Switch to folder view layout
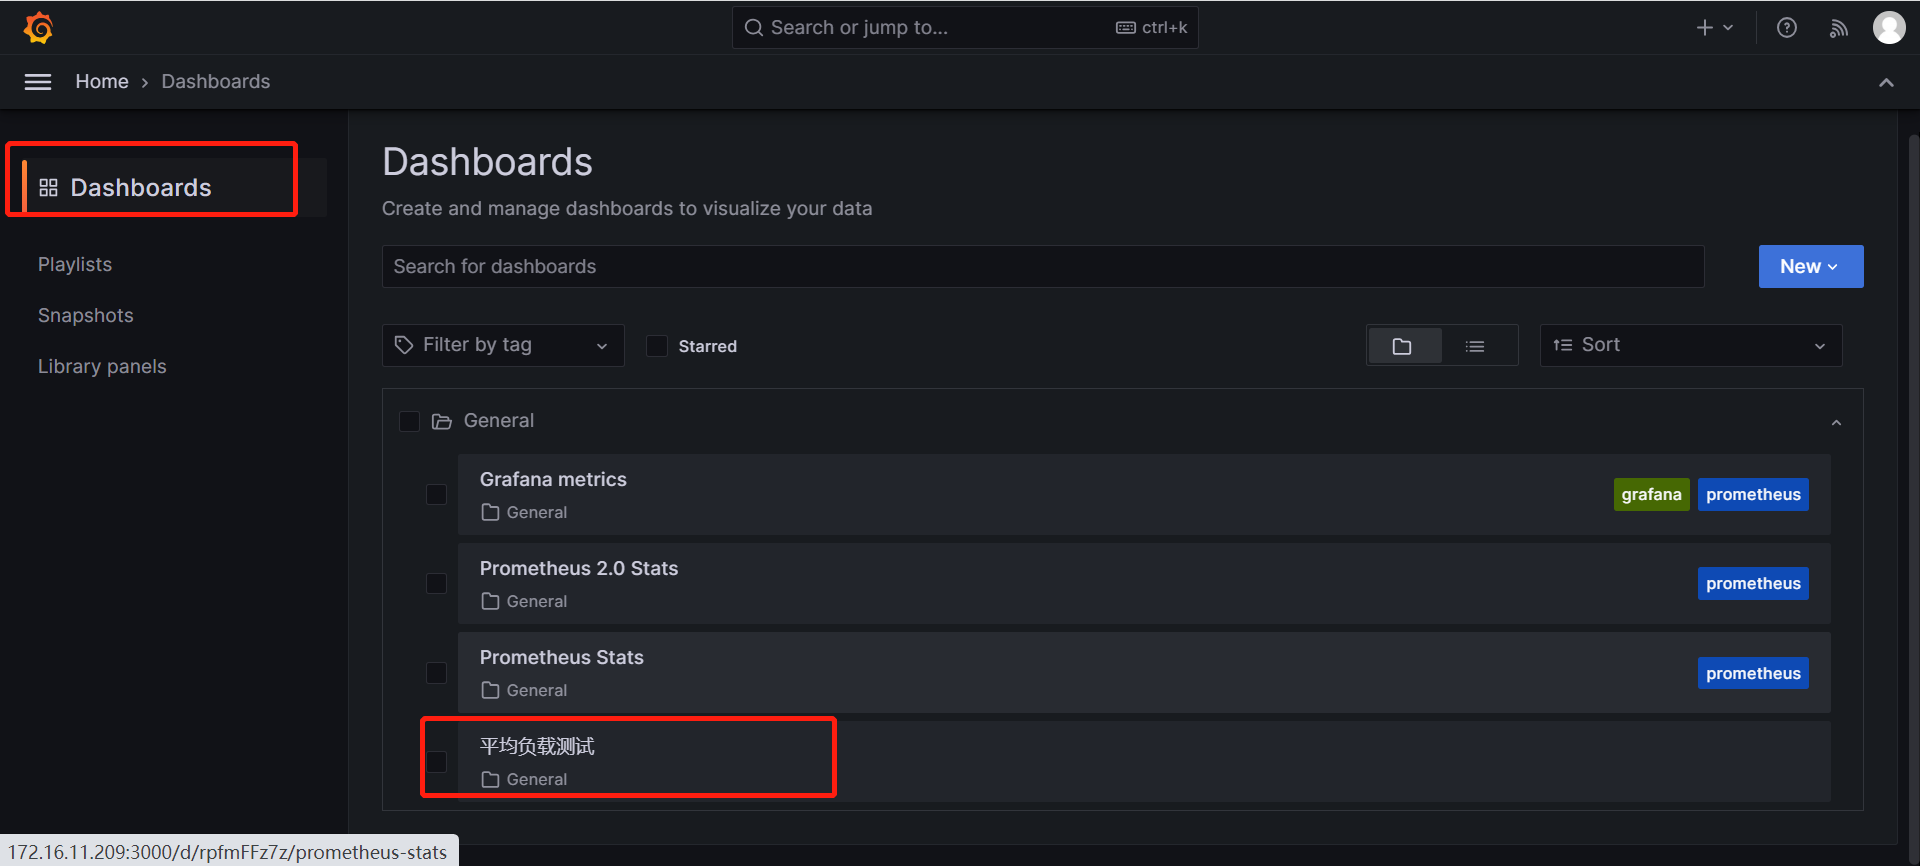Screen dimensions: 1920x866 click(1402, 346)
